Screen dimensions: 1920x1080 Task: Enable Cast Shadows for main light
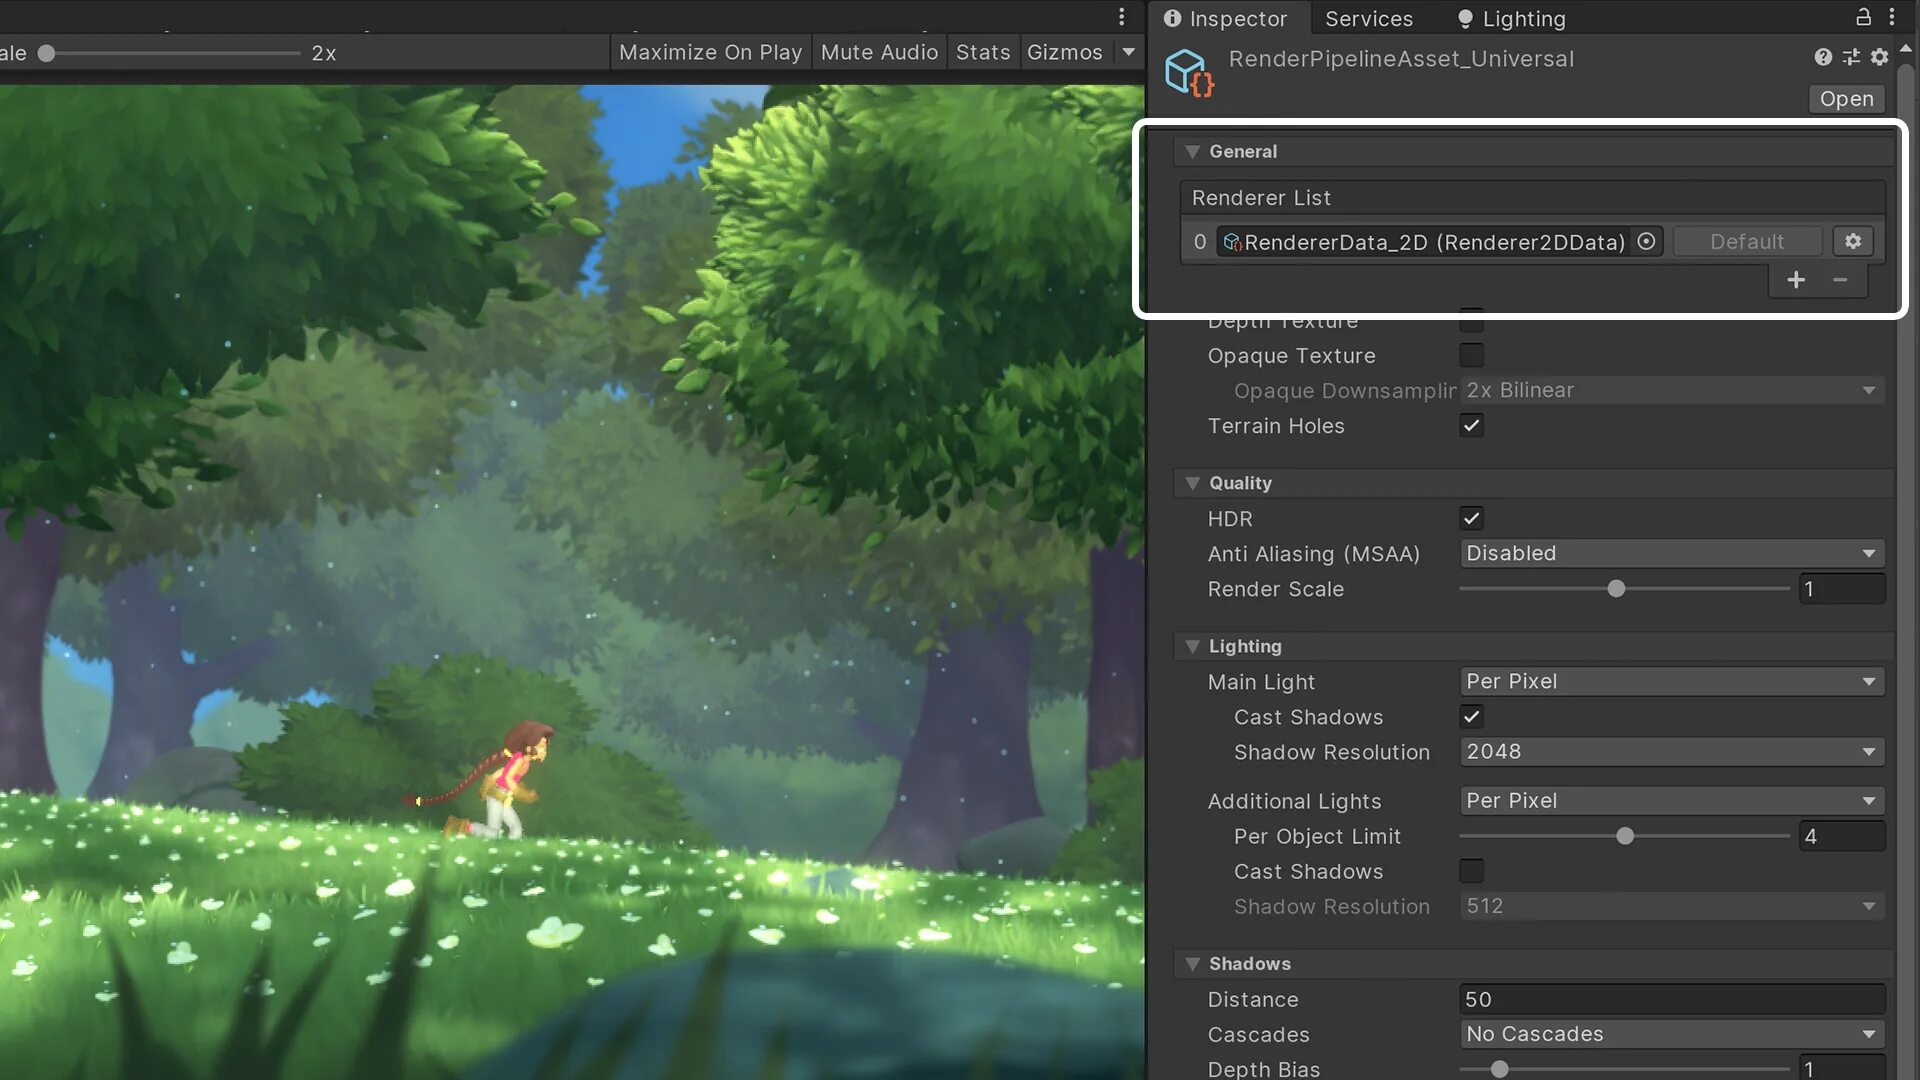(1472, 717)
